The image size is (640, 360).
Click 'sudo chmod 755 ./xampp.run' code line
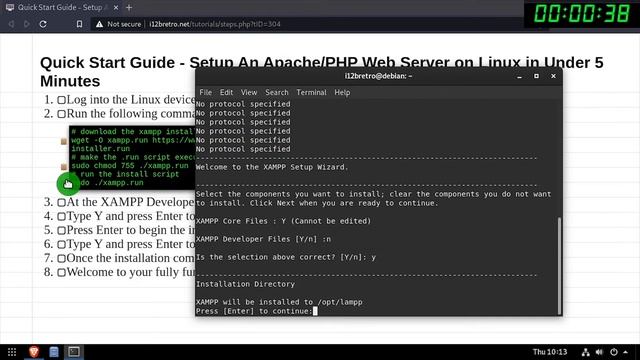click(x=130, y=166)
